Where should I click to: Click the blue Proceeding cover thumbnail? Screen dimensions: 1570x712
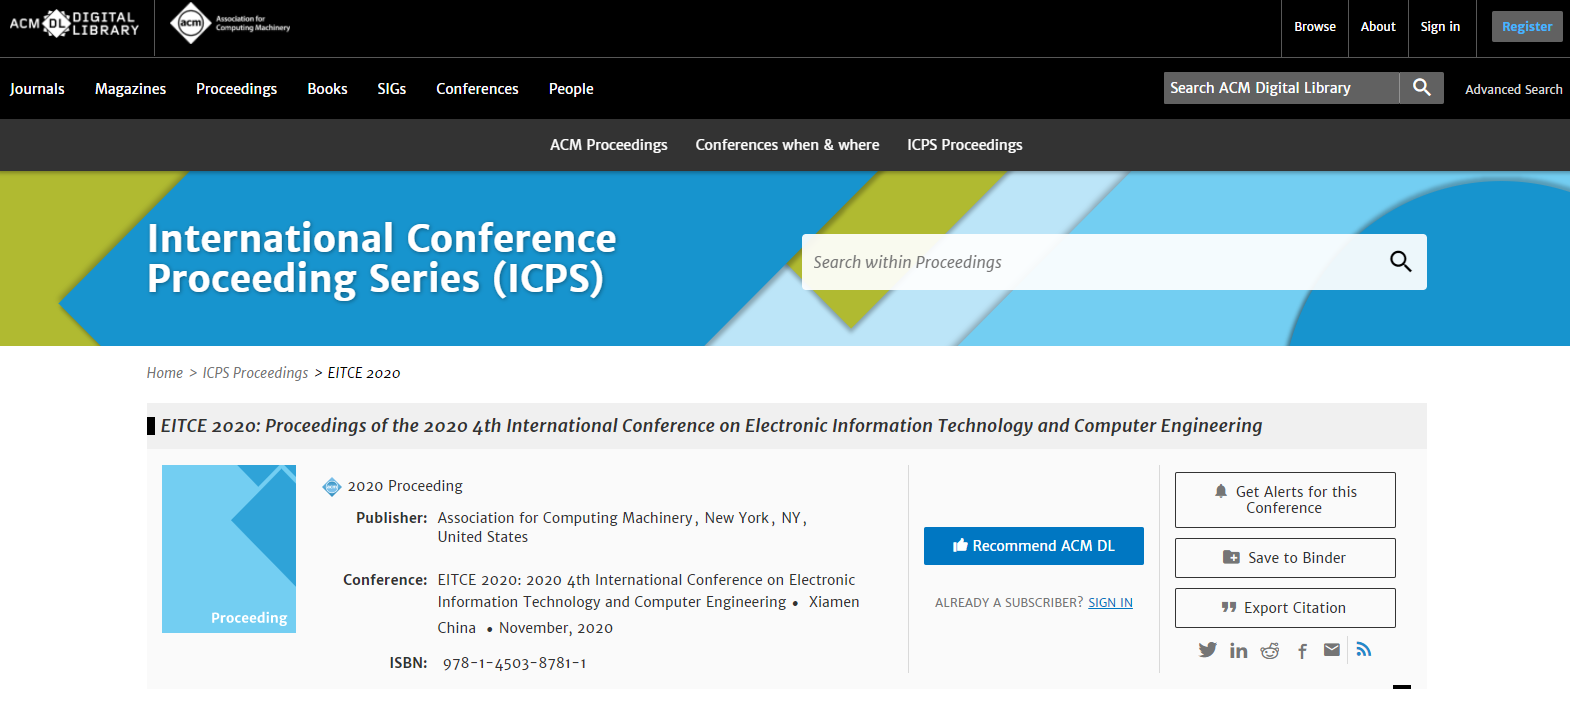(x=229, y=549)
